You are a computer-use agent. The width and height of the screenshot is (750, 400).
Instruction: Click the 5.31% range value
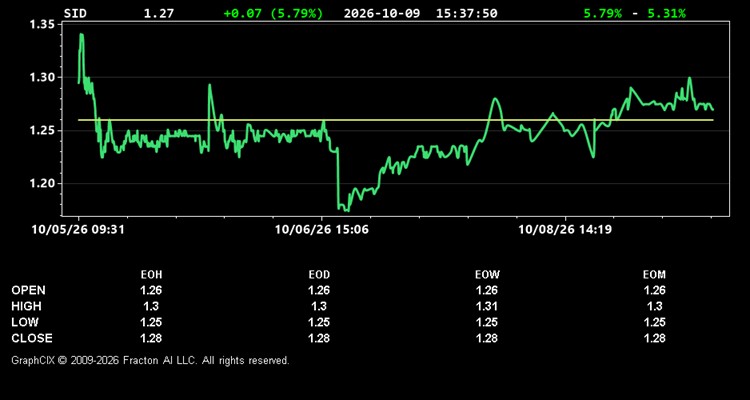666,13
